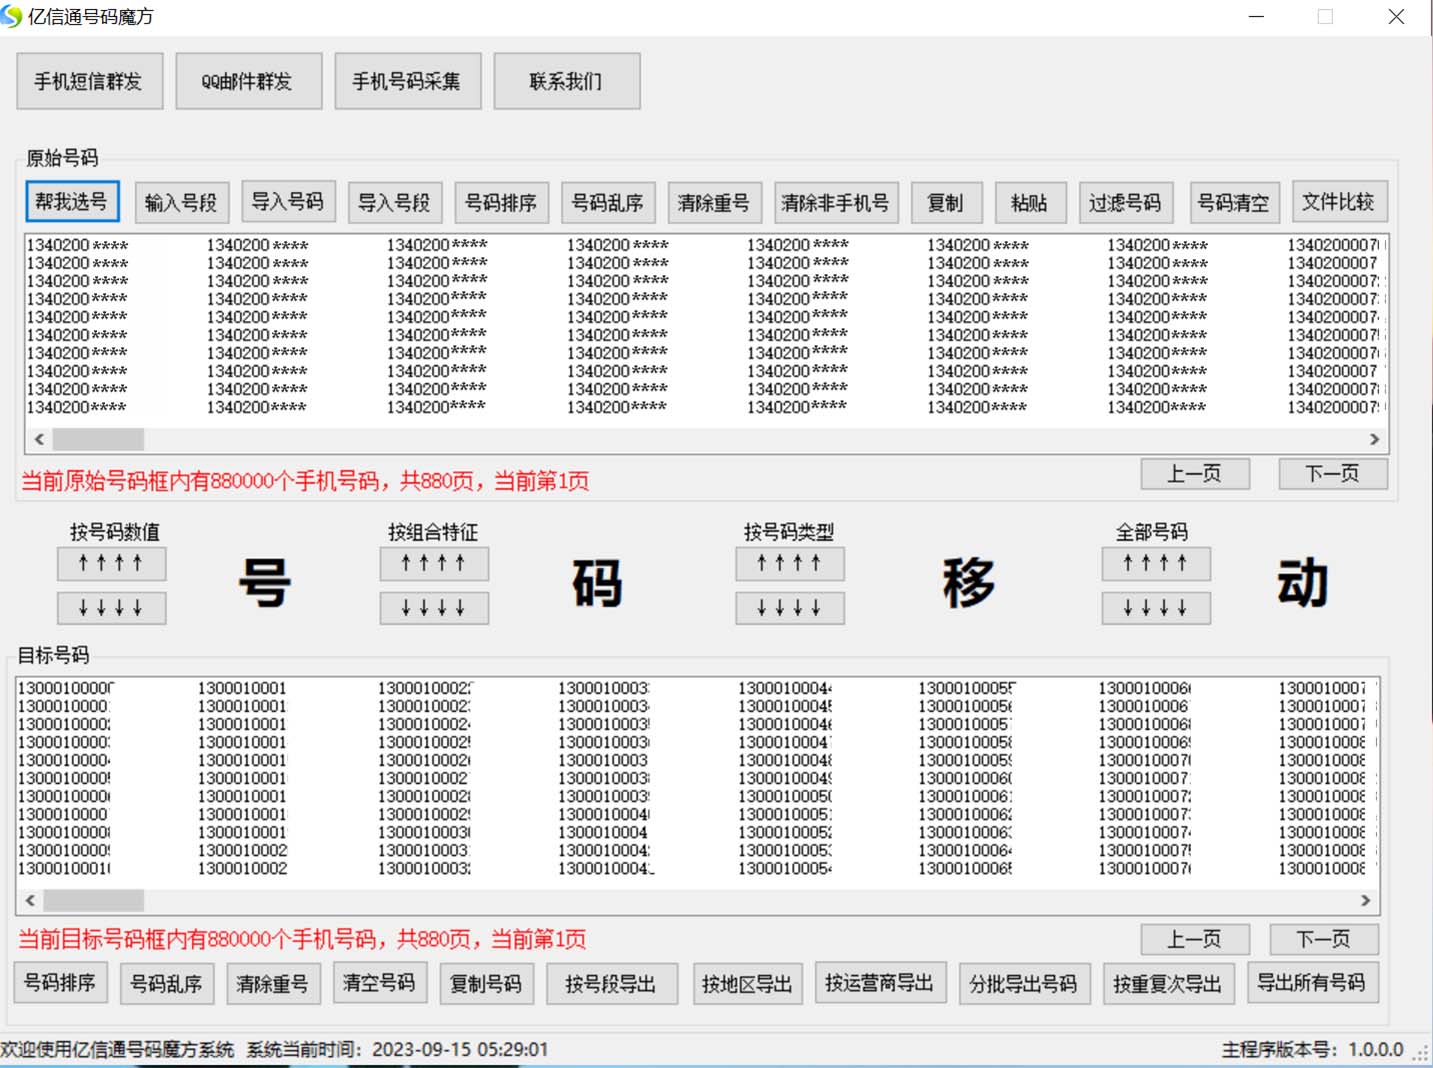This screenshot has width=1433, height=1068.
Task: Go to next page of original numbers
Action: click(x=1332, y=474)
